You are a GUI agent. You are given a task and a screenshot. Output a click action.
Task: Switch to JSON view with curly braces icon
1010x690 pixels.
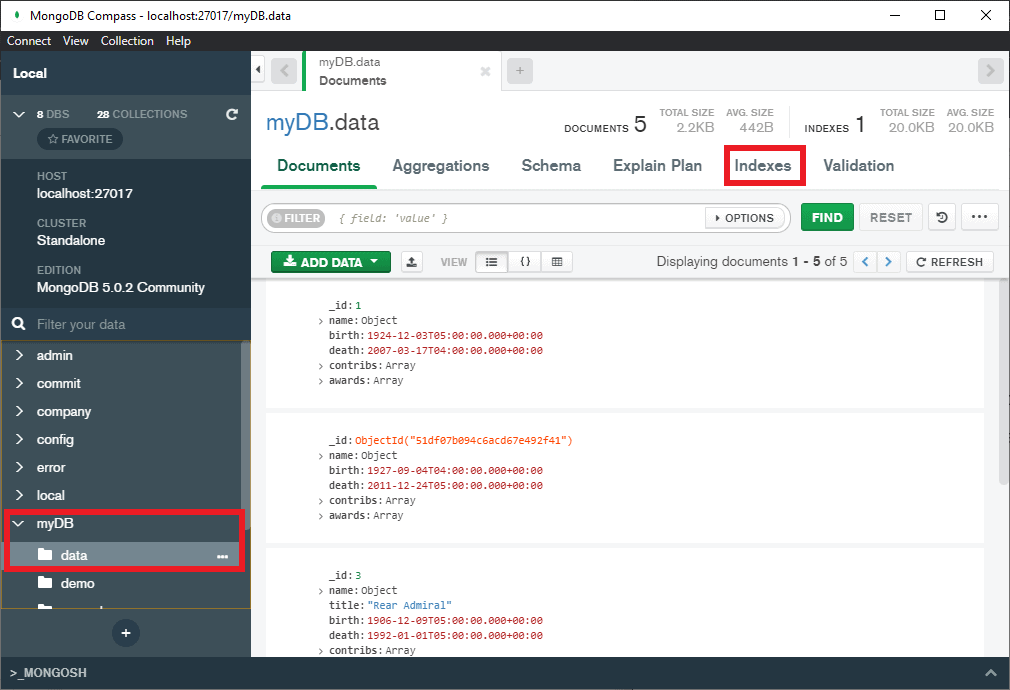point(525,261)
